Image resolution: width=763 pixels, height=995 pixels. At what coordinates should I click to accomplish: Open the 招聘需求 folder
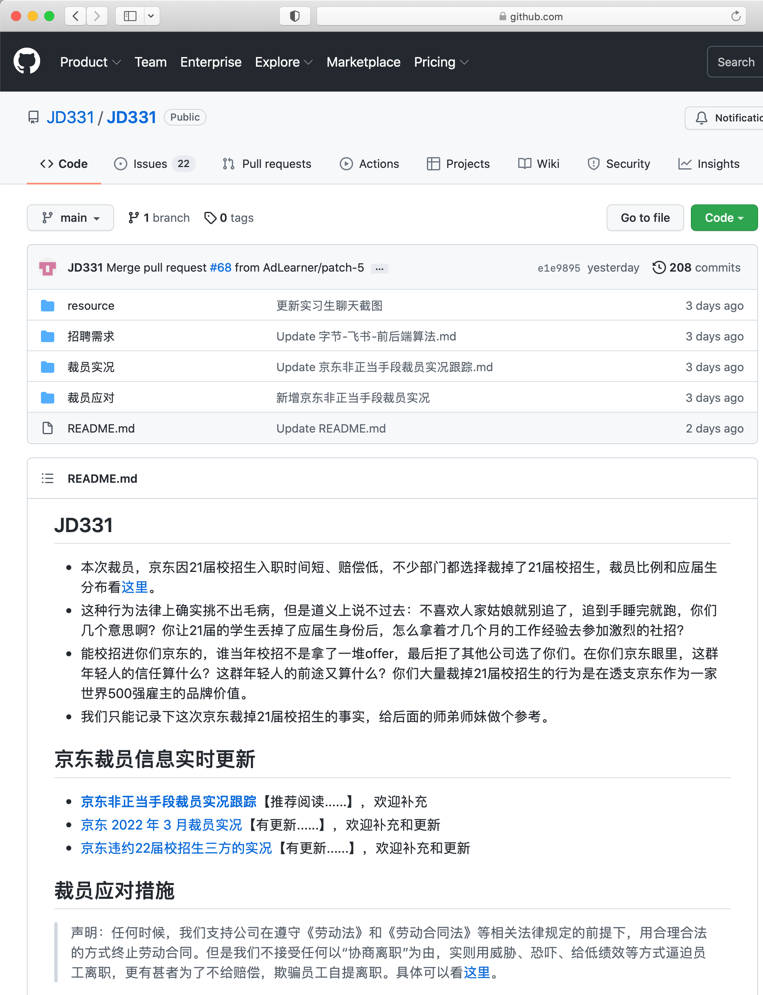91,336
